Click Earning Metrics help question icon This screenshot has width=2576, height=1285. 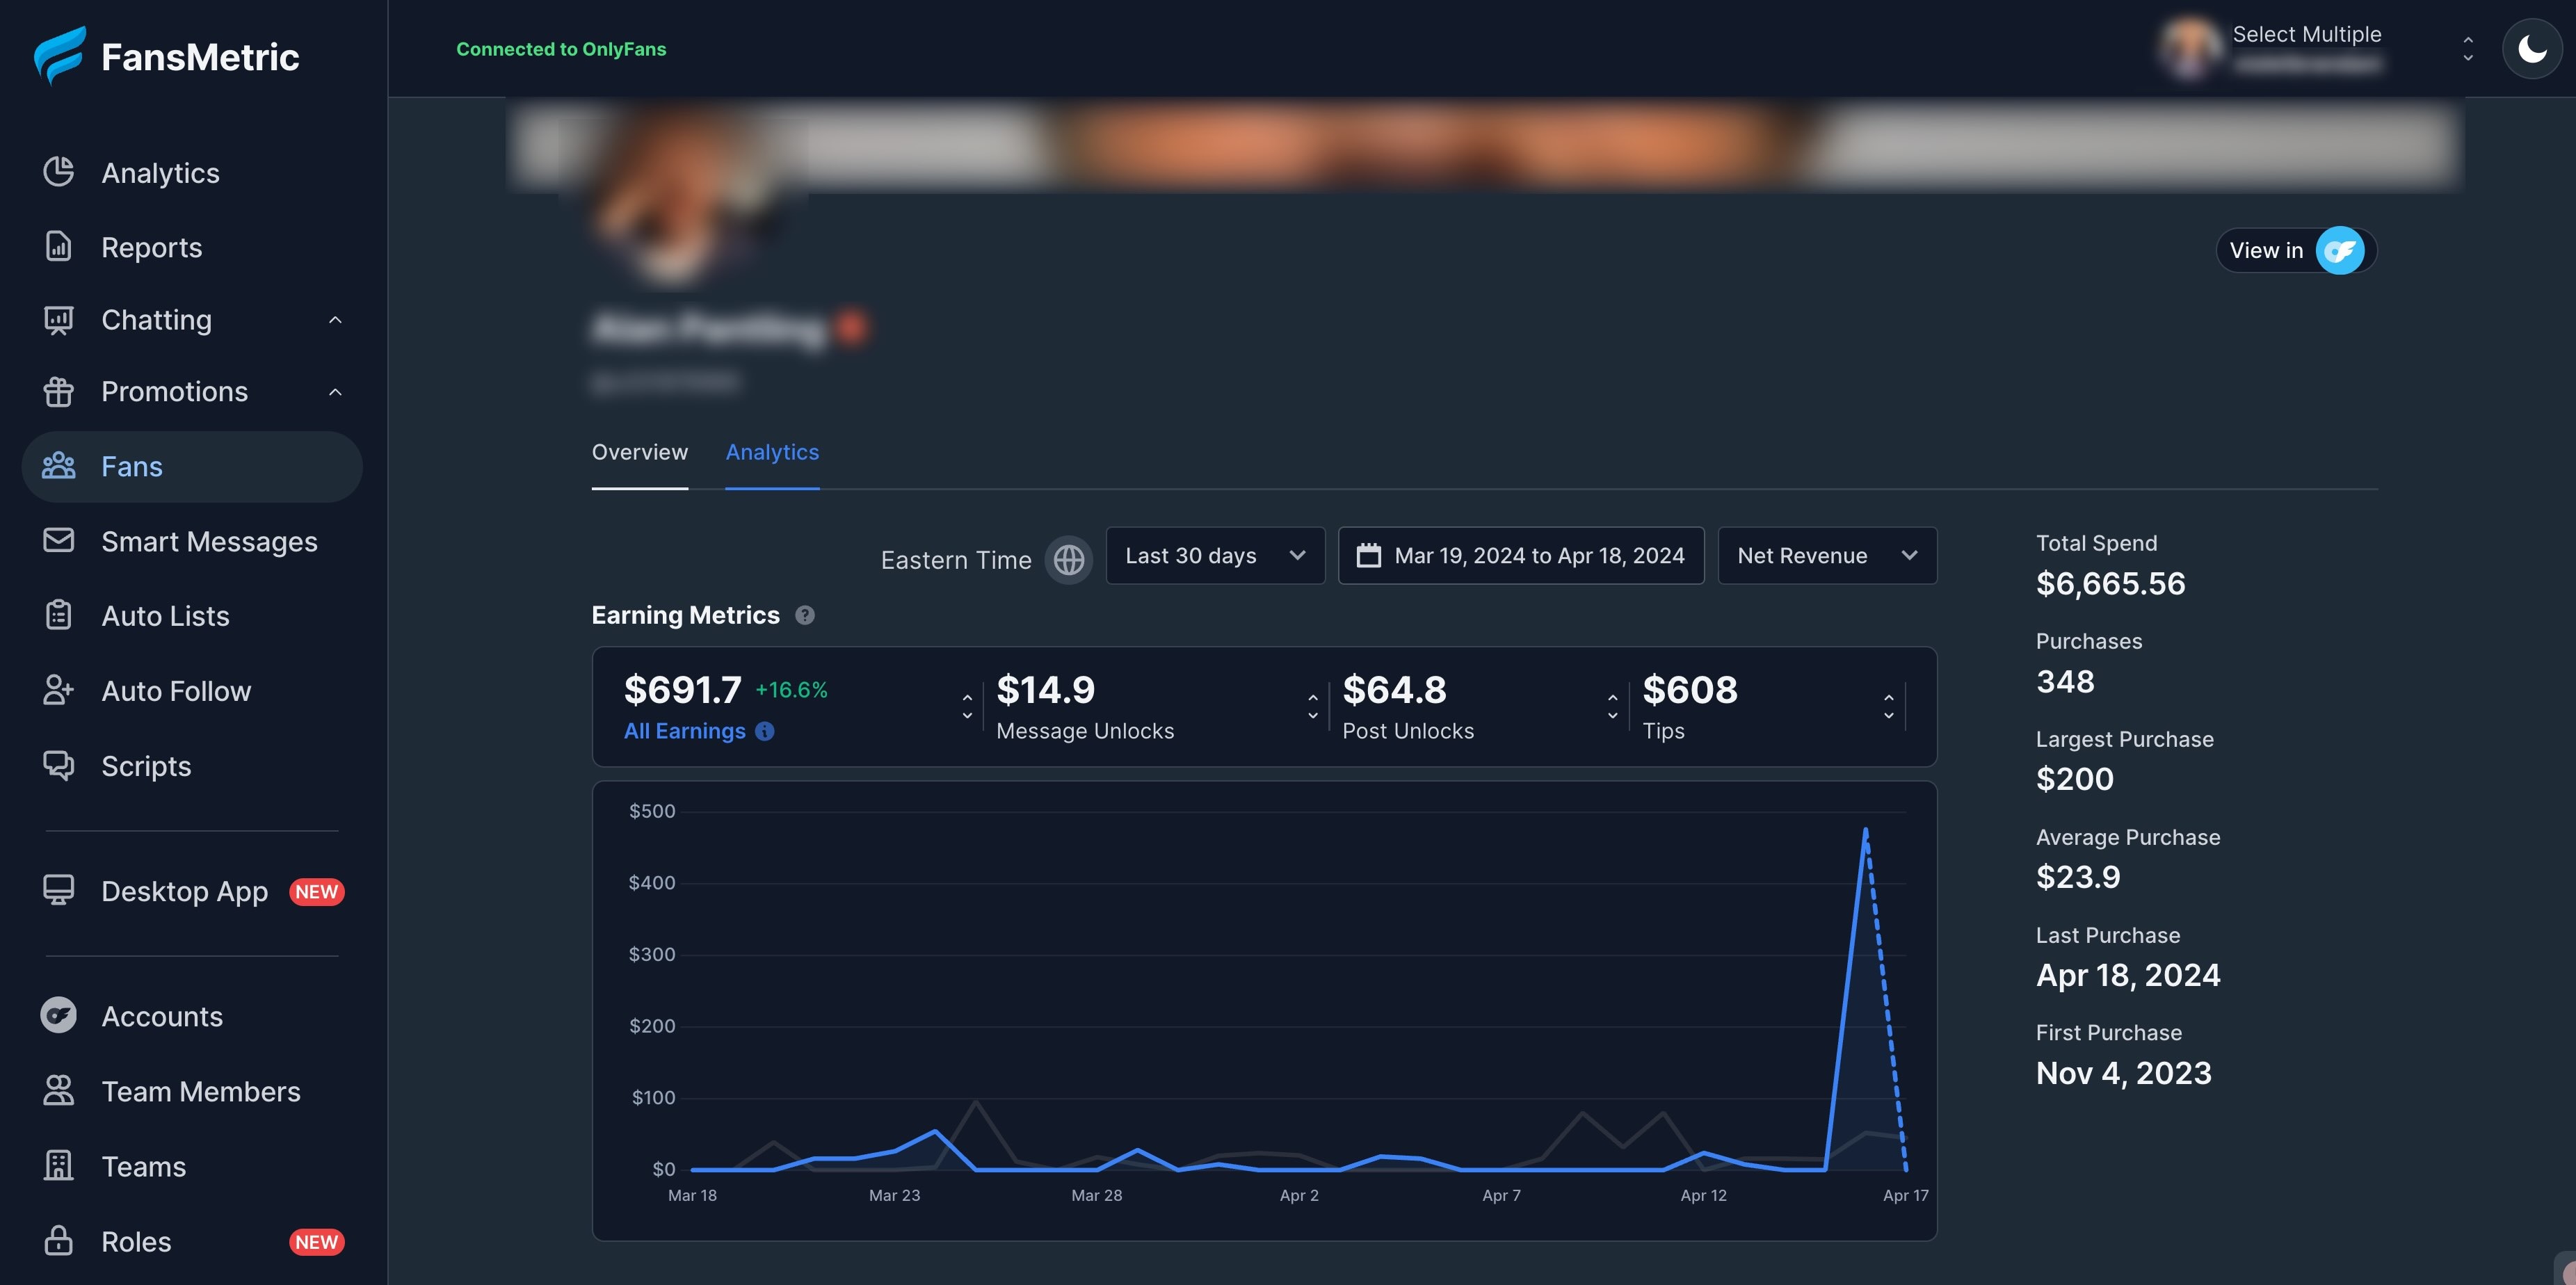click(804, 615)
